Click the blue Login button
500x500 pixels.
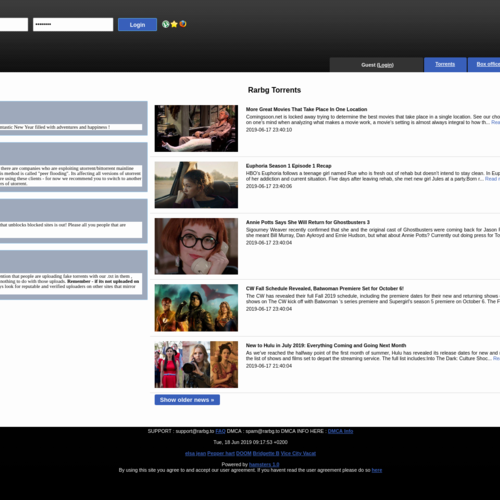137,25
